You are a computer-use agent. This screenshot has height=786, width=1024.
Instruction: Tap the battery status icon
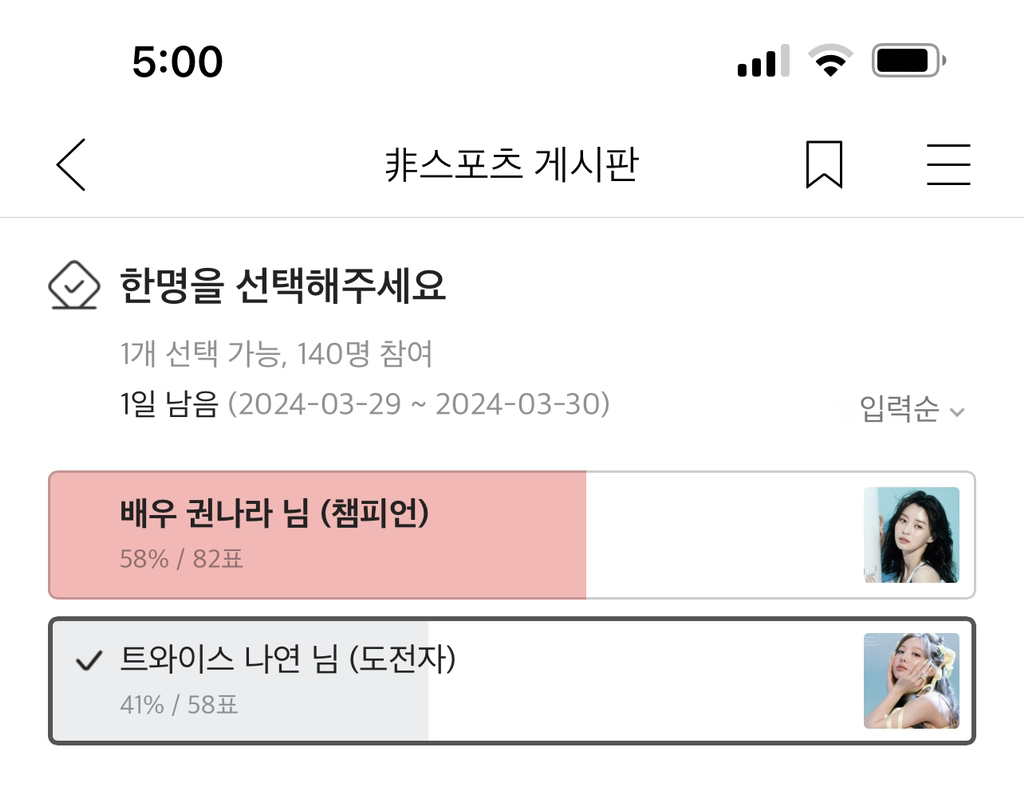pyautogui.click(x=907, y=62)
